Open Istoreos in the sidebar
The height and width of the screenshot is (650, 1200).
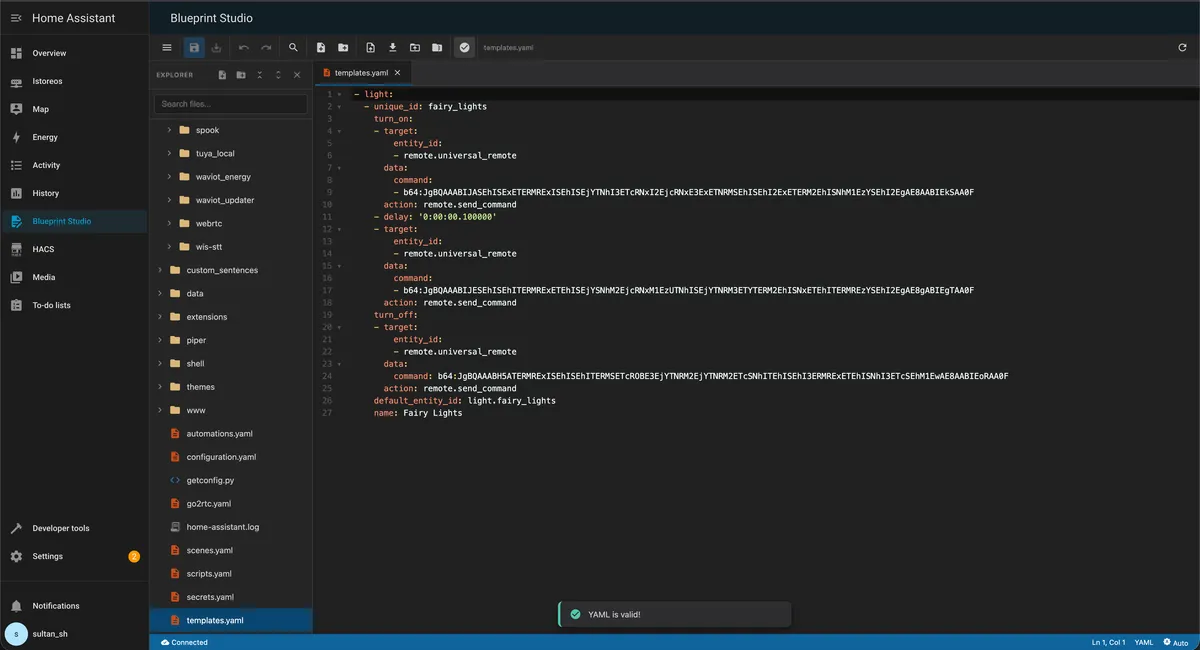click(x=74, y=81)
